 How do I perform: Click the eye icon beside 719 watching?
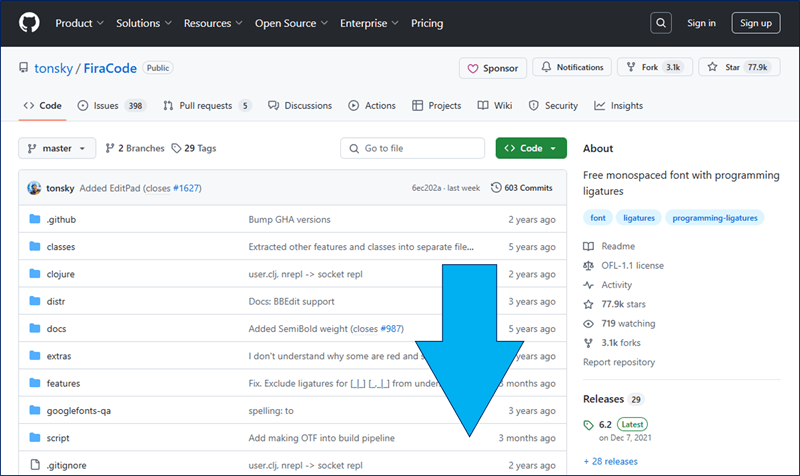click(x=588, y=323)
